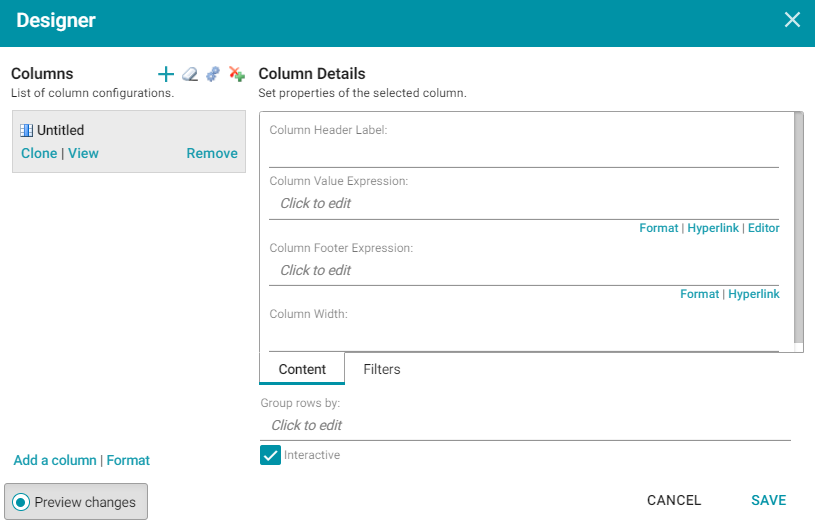This screenshot has width=815, height=527.
Task: Select the Untitled column table icon
Action: point(27,130)
